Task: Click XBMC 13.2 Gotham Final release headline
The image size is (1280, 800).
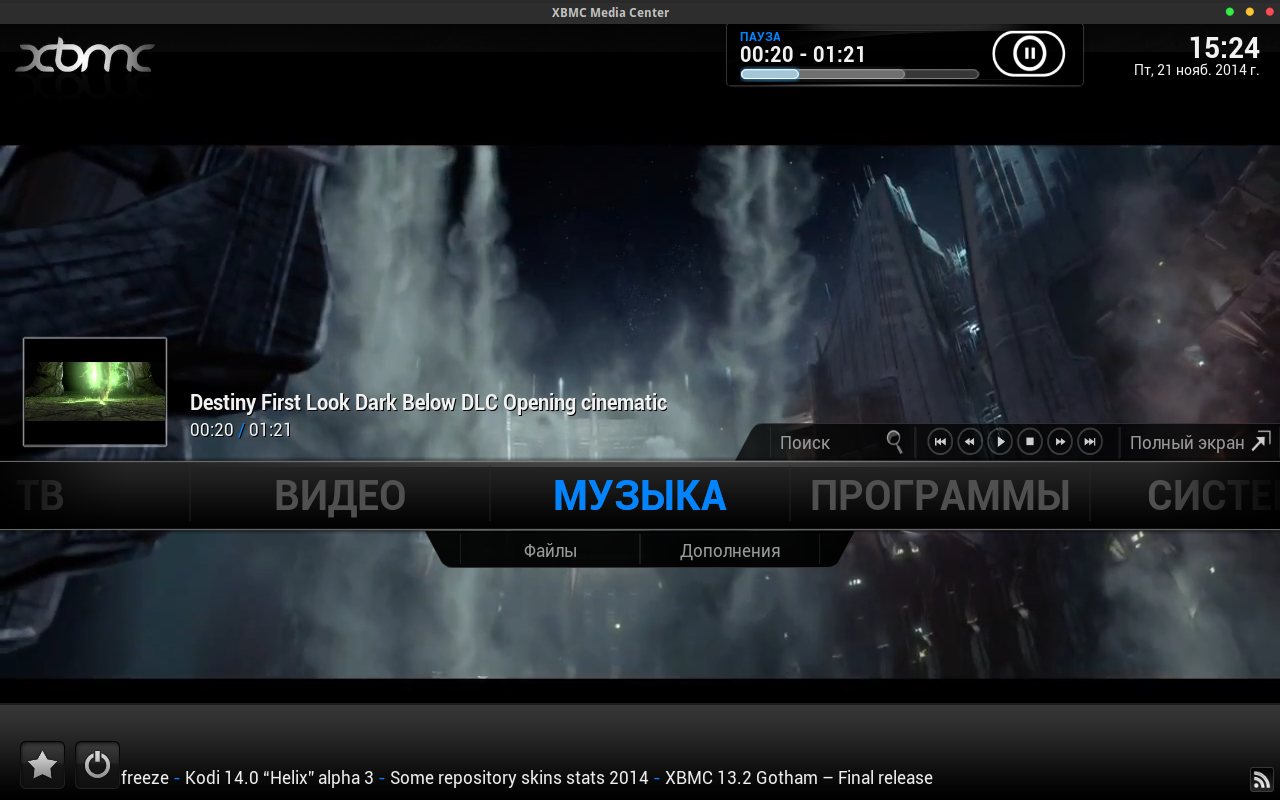Action: 799,778
